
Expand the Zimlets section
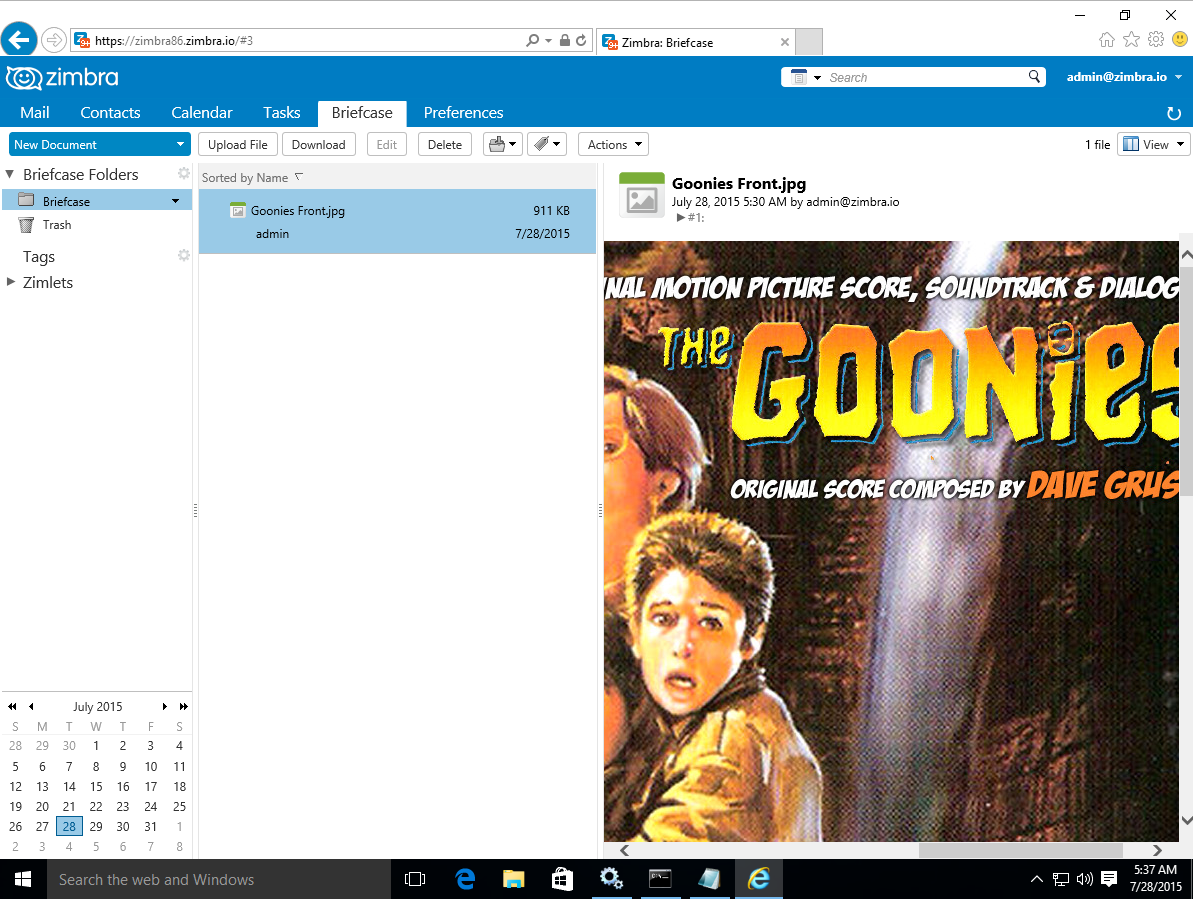[11, 281]
